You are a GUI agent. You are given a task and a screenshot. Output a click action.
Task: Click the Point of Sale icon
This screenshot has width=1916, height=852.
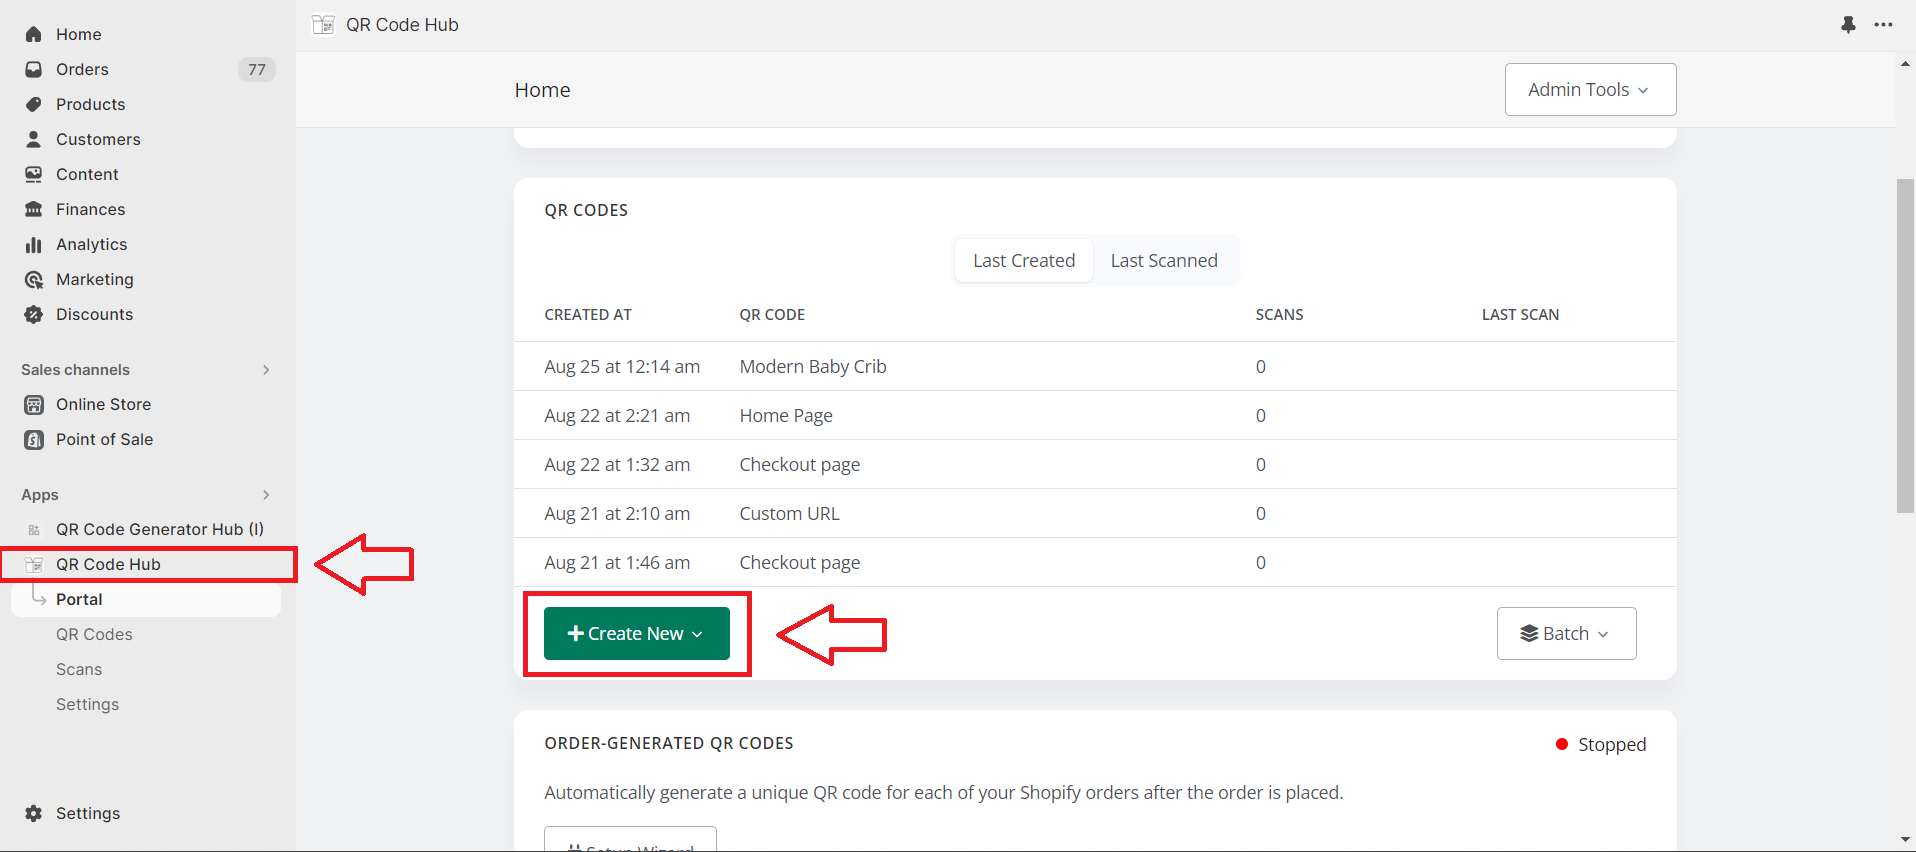[x=34, y=439]
